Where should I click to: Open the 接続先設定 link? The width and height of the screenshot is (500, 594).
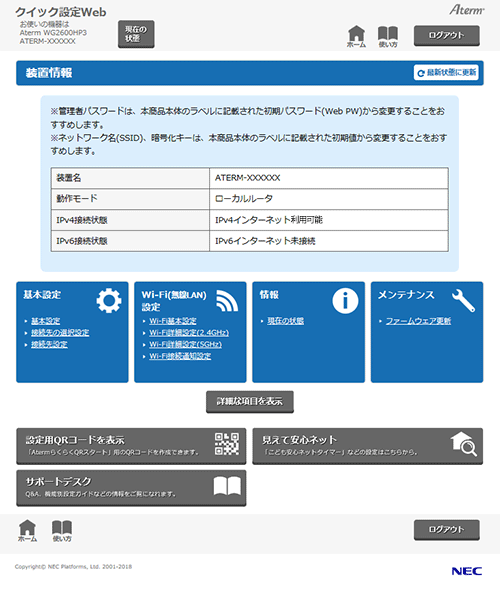(49, 344)
